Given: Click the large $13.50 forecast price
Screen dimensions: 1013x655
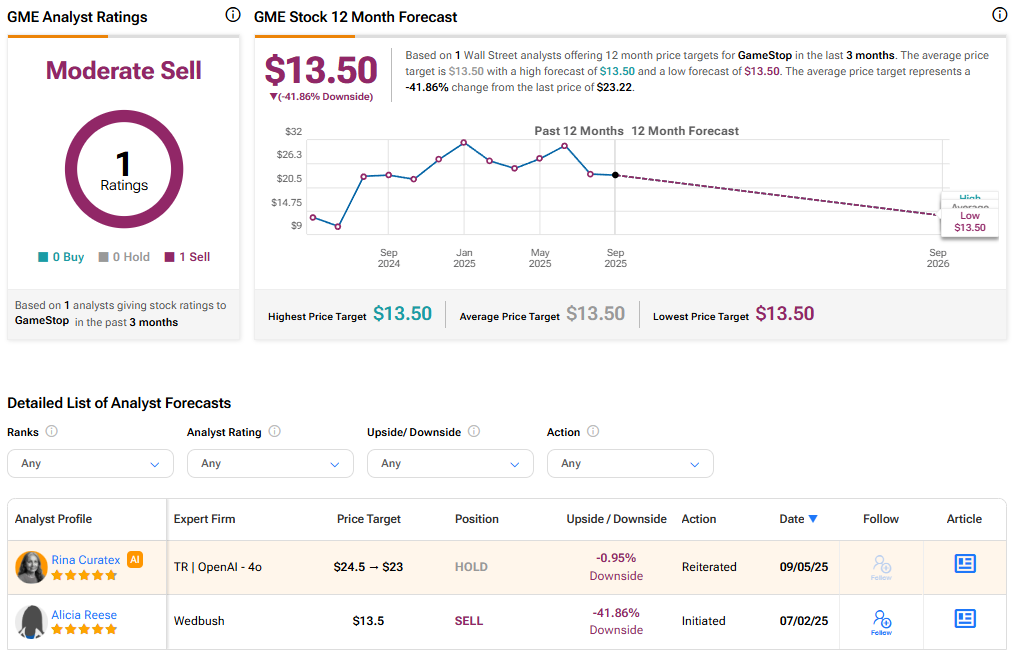Looking at the screenshot, I should pyautogui.click(x=321, y=70).
